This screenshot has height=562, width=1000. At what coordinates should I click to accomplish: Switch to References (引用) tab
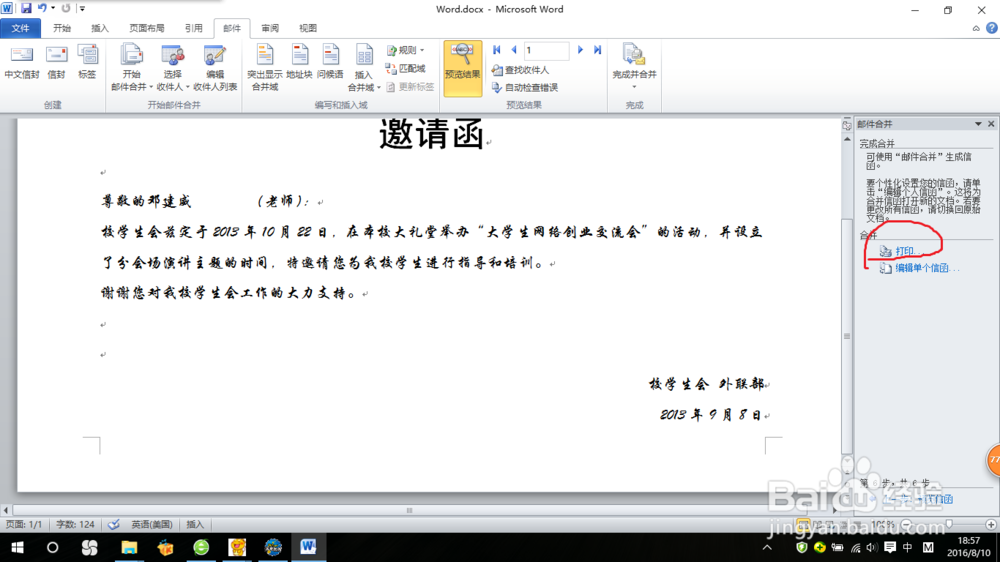194,28
